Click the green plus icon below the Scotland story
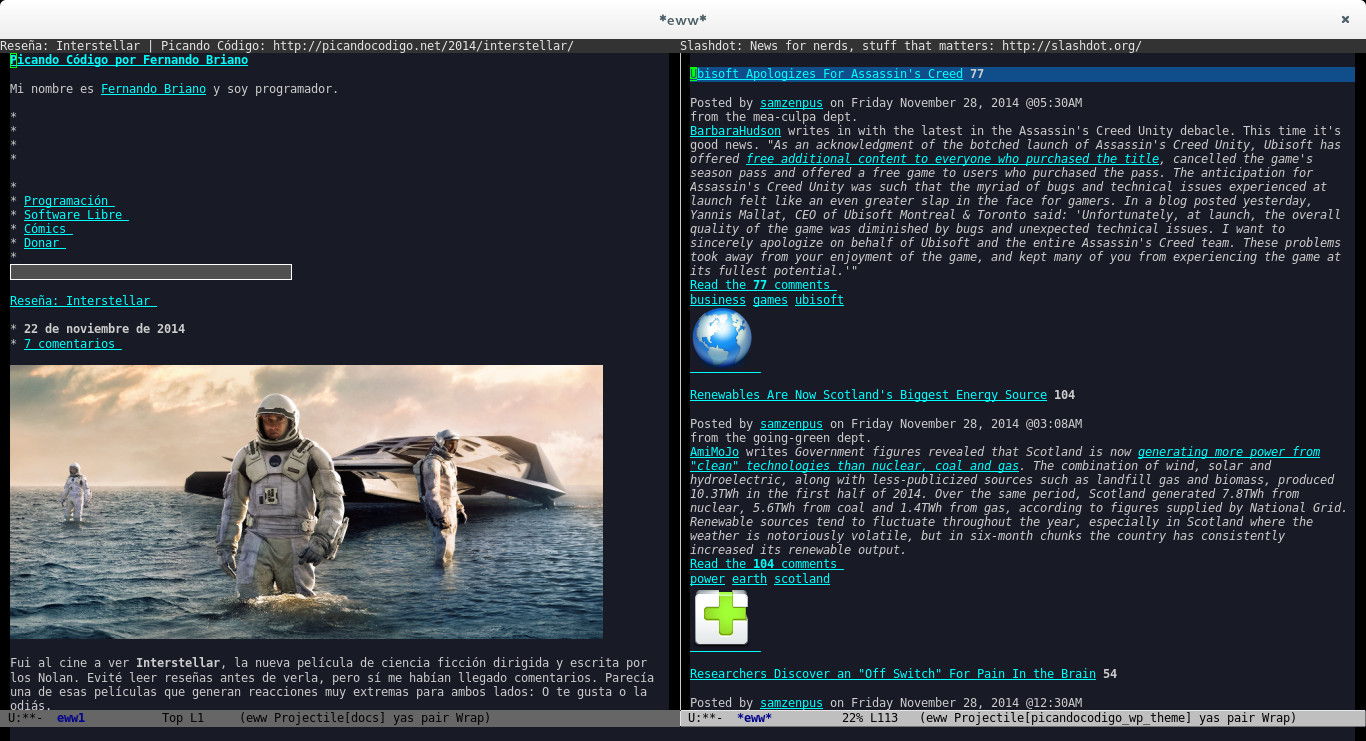This screenshot has height=741, width=1366. pyautogui.click(x=722, y=617)
